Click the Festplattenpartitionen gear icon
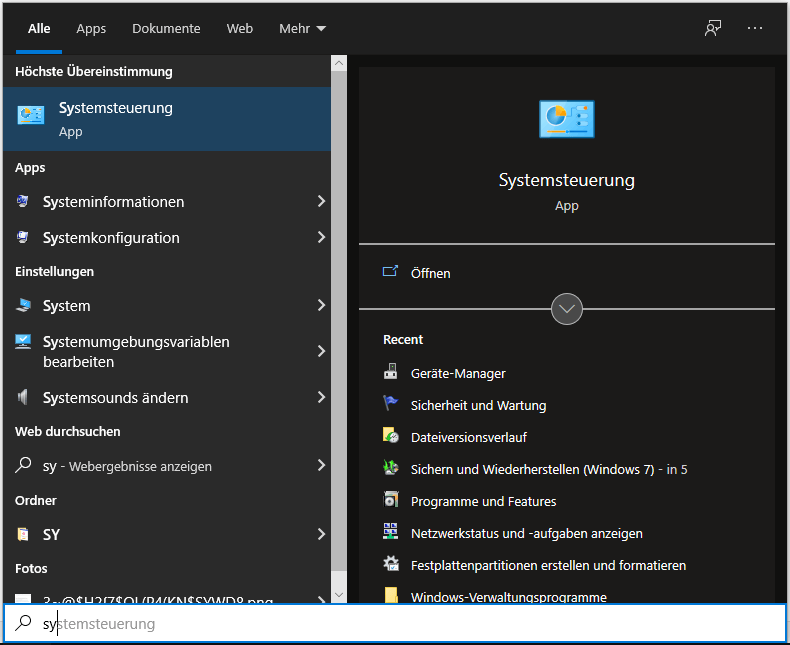Screen dimensions: 790x645 (x=391, y=564)
